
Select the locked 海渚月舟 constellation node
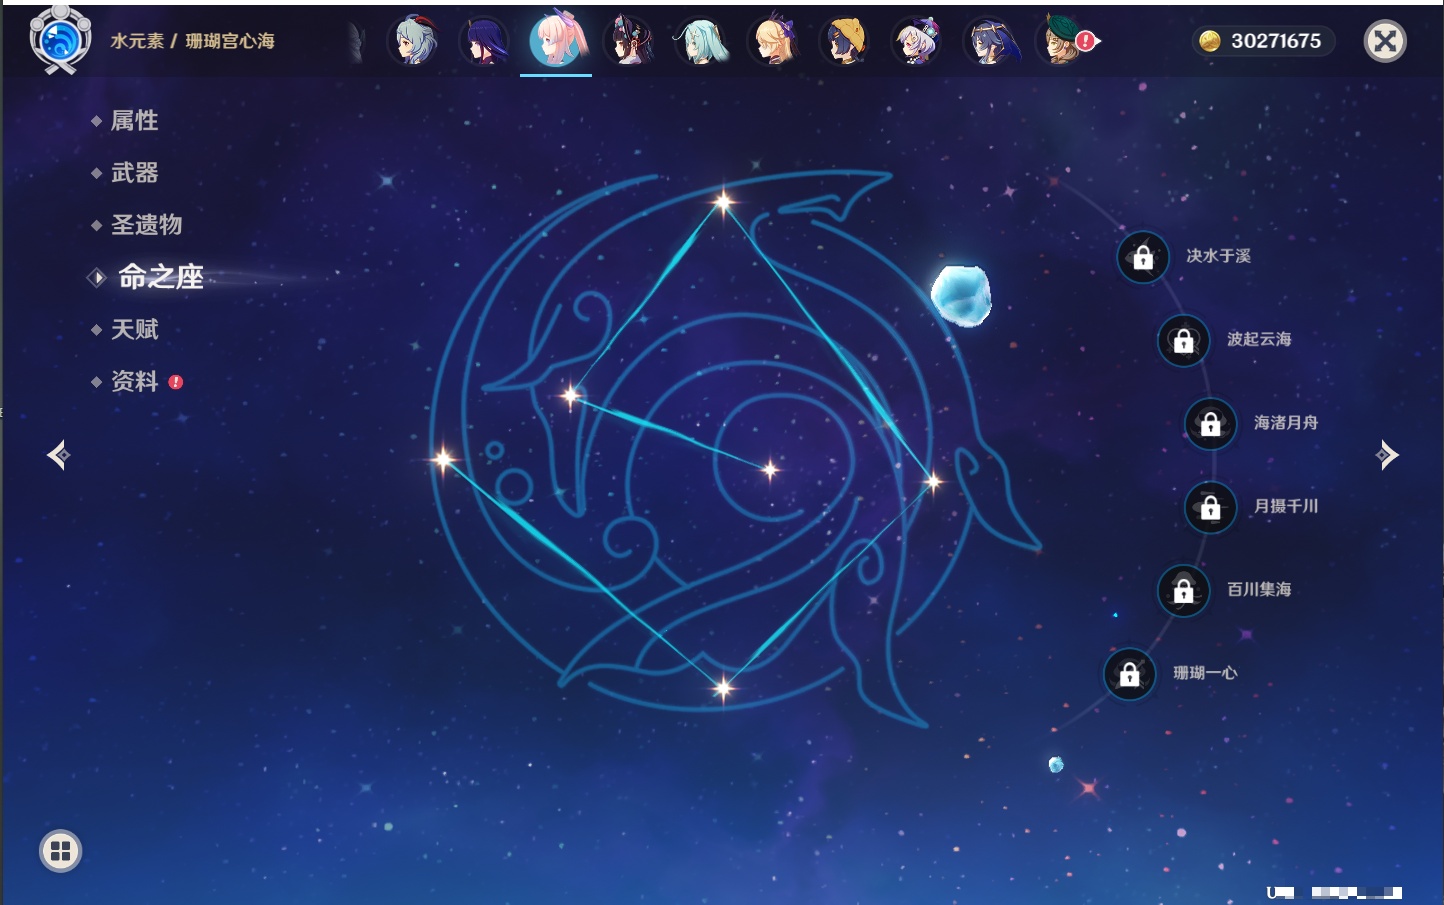click(x=1210, y=423)
